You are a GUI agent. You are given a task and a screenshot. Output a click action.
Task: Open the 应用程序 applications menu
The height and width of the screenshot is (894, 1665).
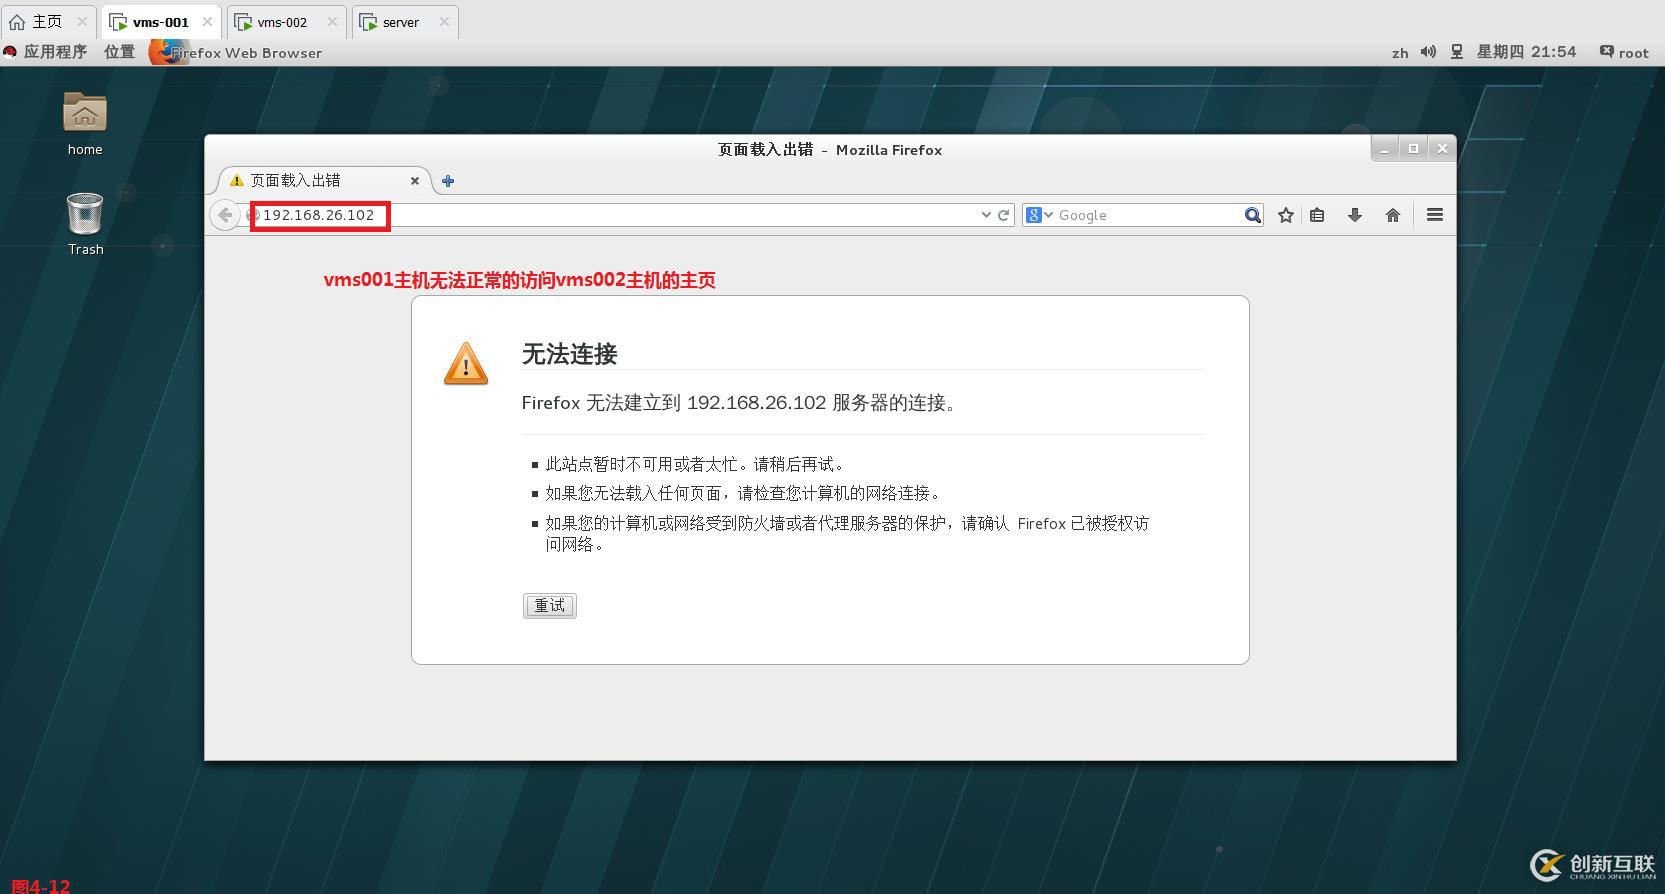click(46, 52)
